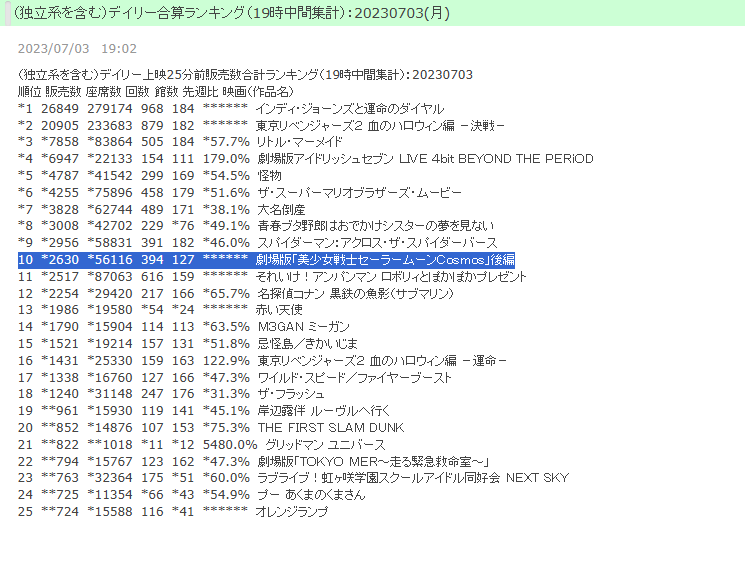Click title インディ・ジョーンズと運命のダイヤル
745x581 pixels.
(x=350, y=109)
